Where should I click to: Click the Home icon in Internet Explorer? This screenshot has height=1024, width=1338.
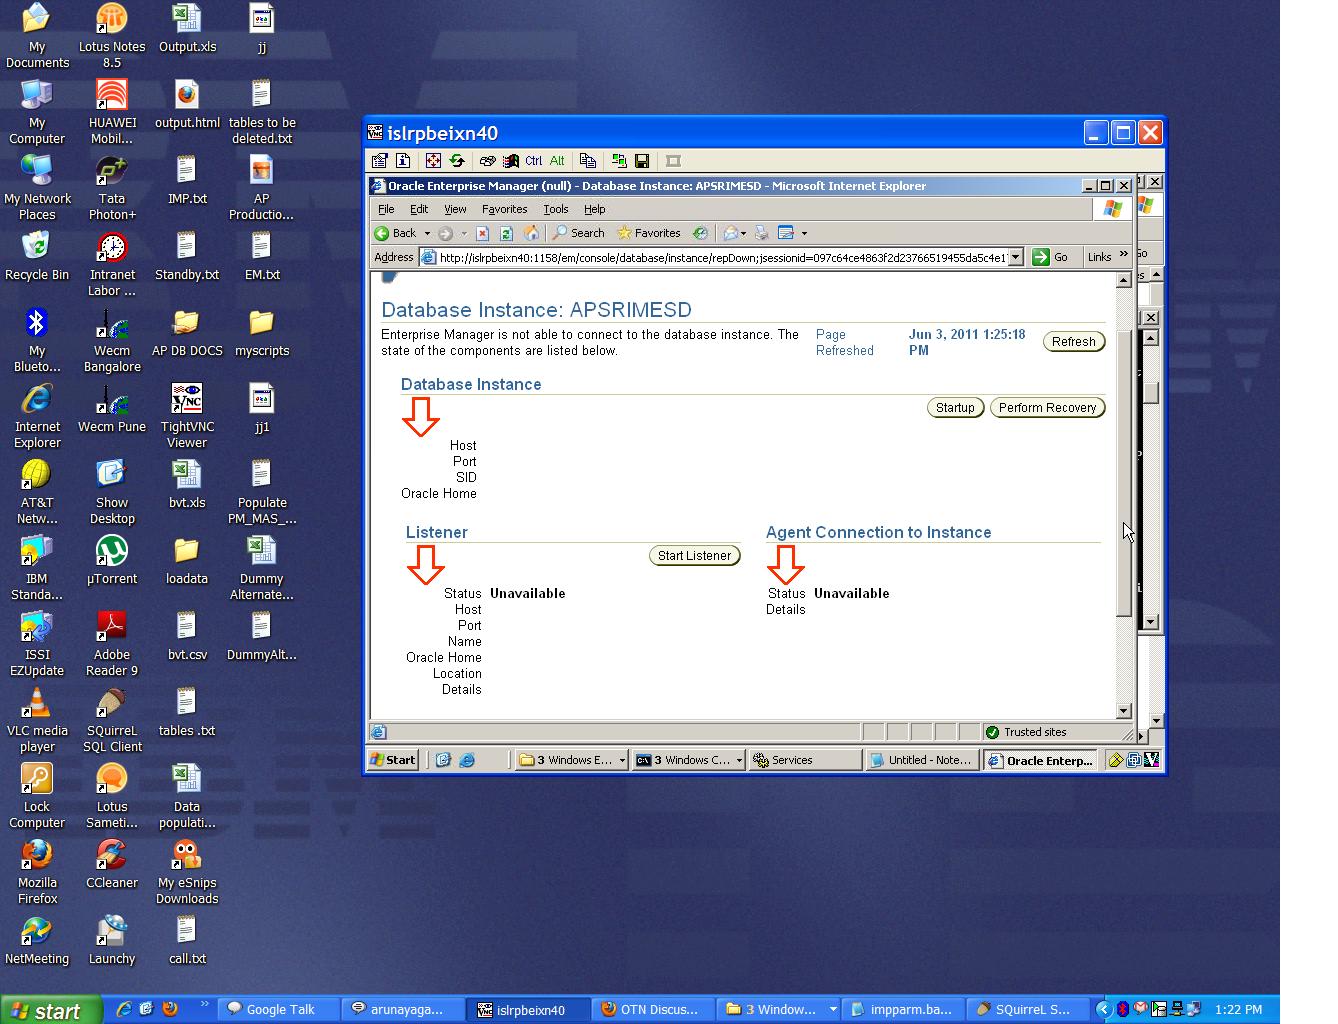click(x=531, y=233)
